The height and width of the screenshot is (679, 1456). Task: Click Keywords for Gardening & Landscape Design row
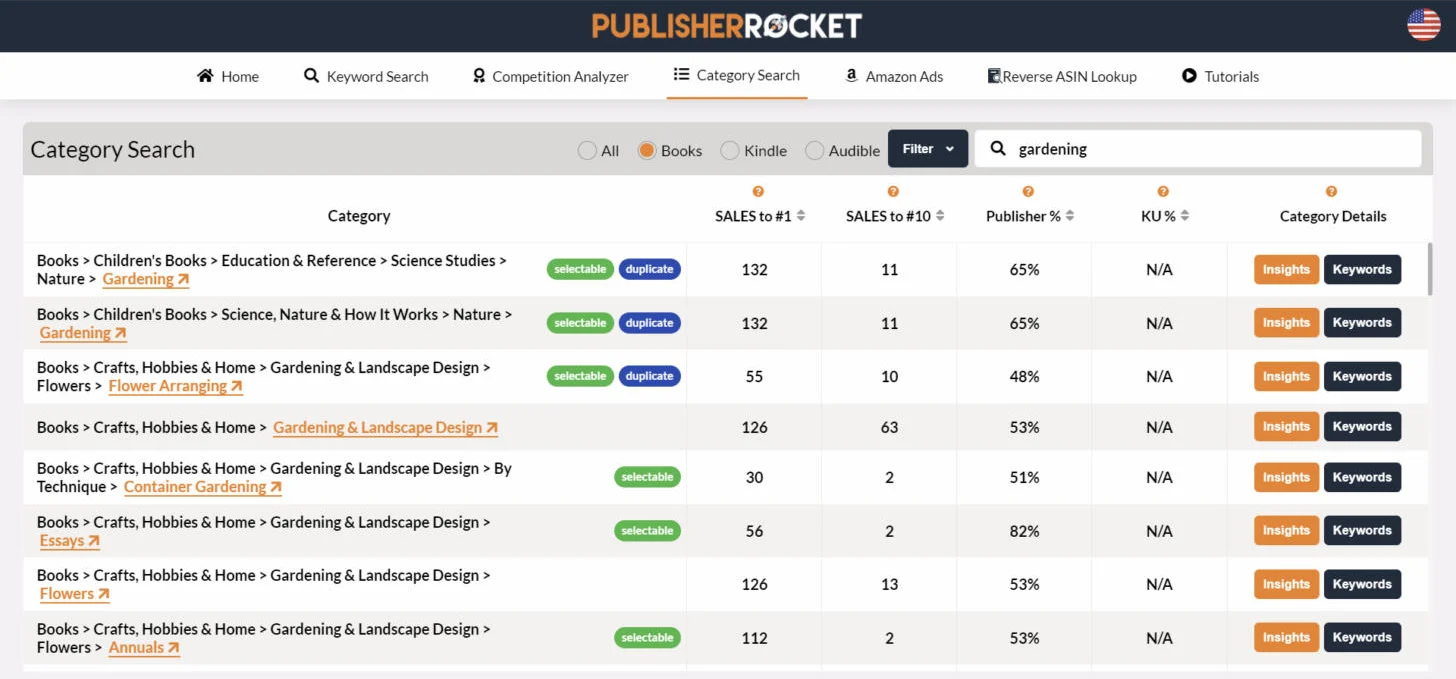click(1362, 427)
